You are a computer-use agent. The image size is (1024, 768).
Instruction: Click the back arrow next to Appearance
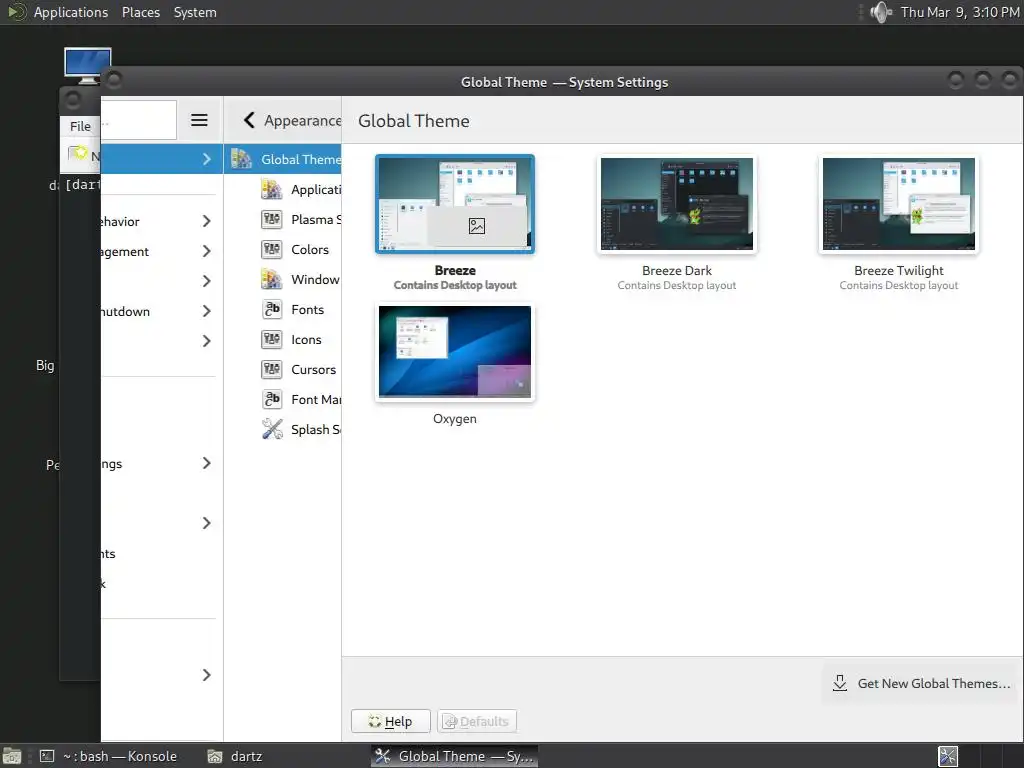pyautogui.click(x=249, y=120)
